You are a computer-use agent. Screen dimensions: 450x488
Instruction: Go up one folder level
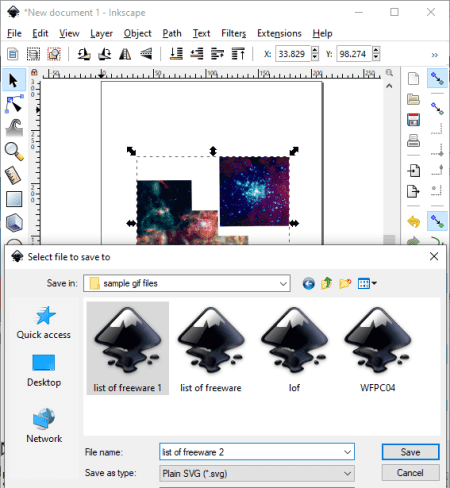coord(327,284)
